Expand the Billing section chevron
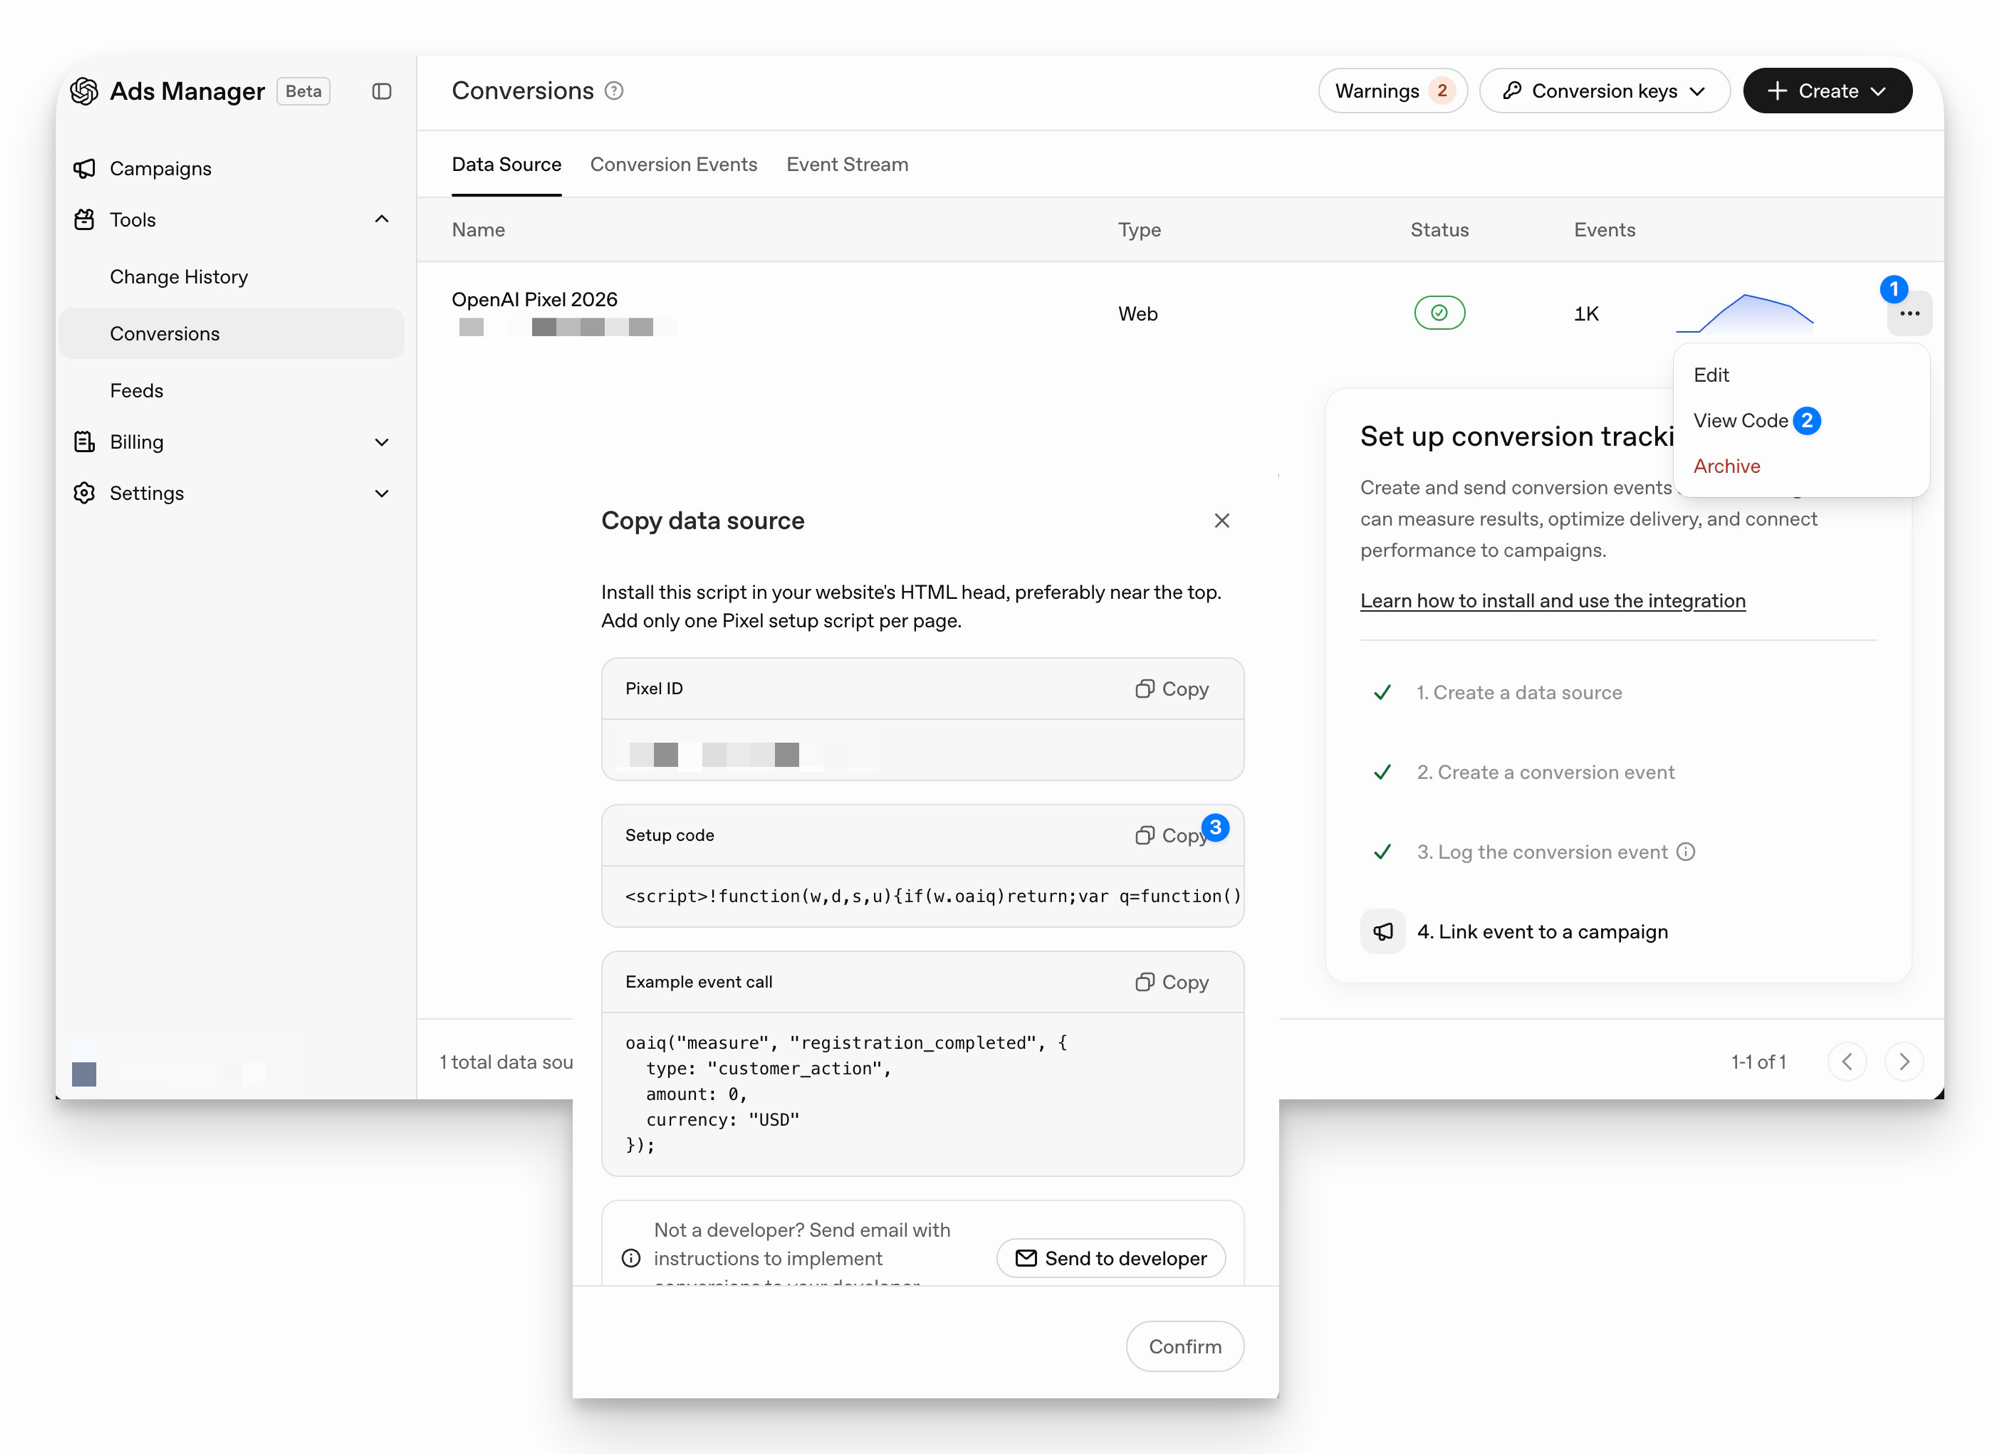 382,442
